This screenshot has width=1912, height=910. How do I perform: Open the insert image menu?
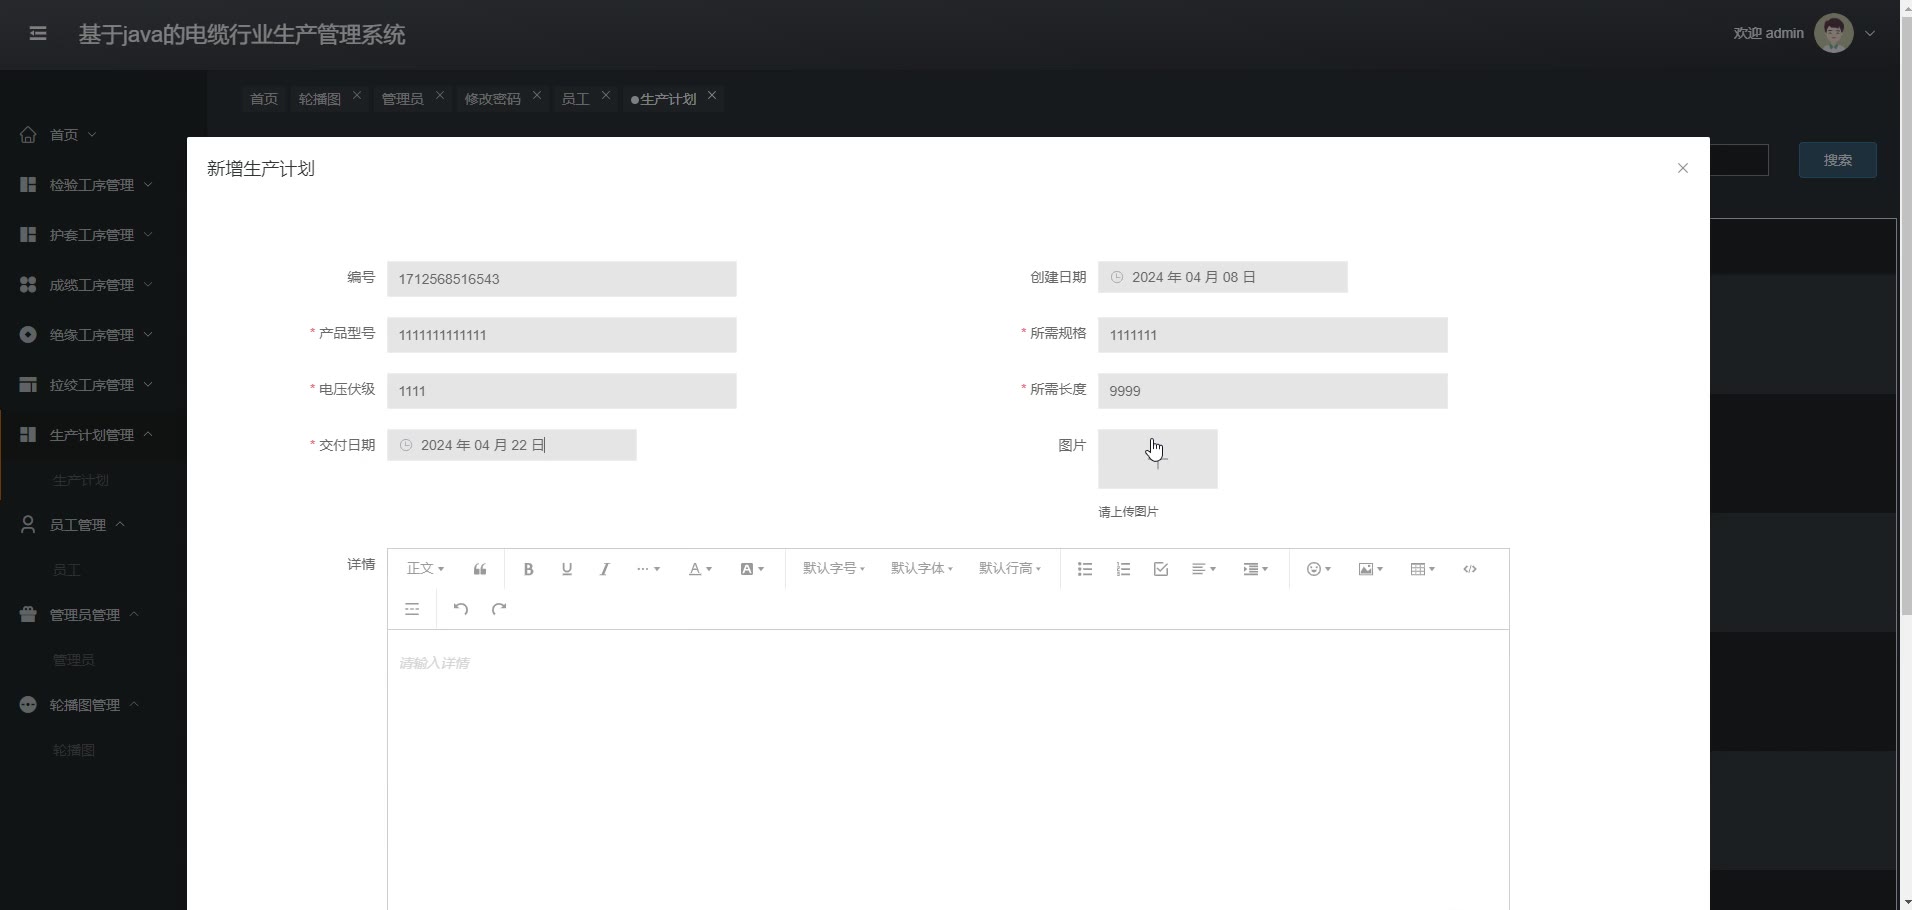1371,569
